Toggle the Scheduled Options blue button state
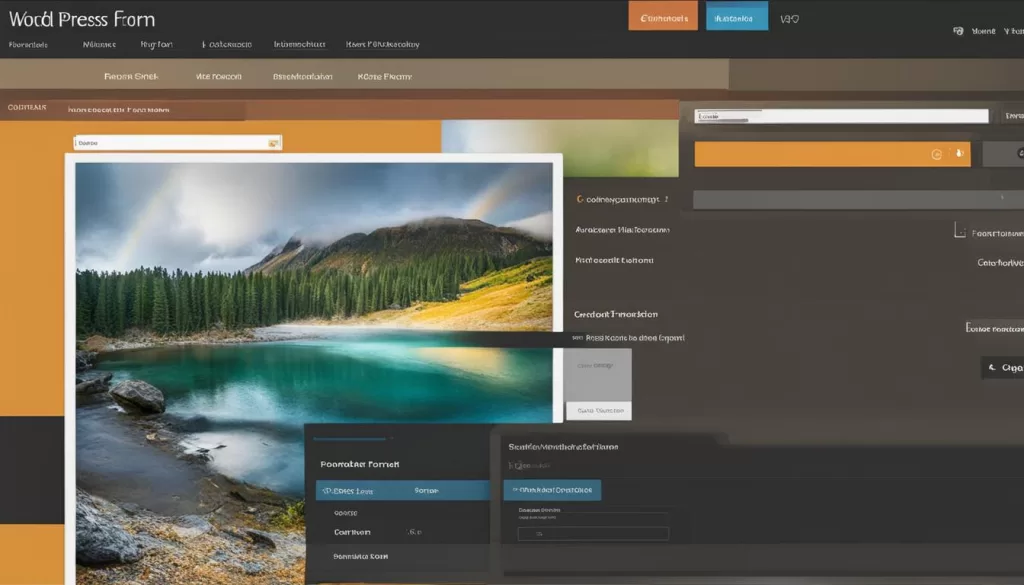 point(551,490)
